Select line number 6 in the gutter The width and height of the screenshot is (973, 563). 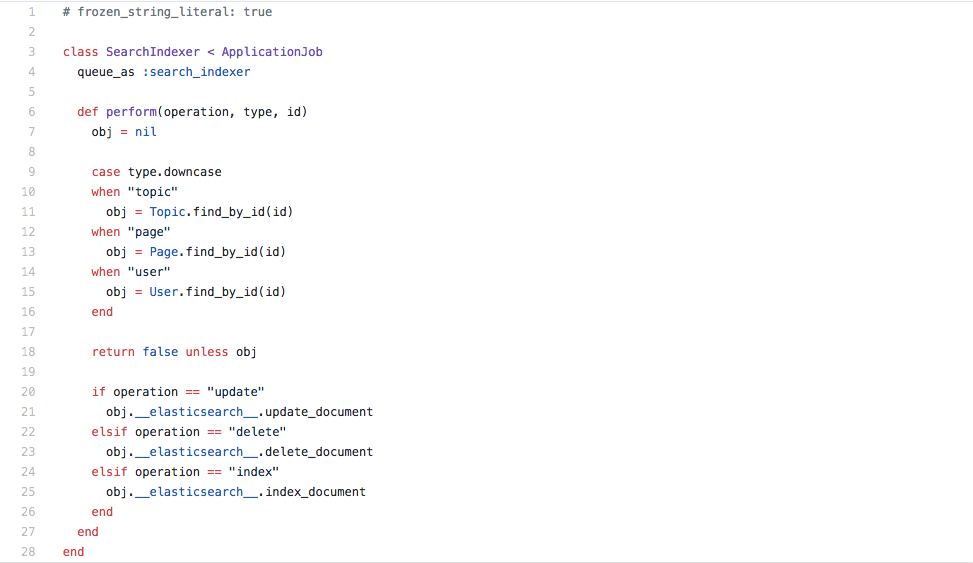[x=32, y=112]
